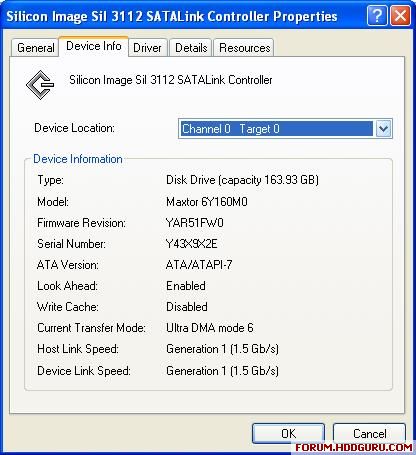The image size is (416, 455).
Task: Click the dialog title bar text
Action: pos(172,16)
